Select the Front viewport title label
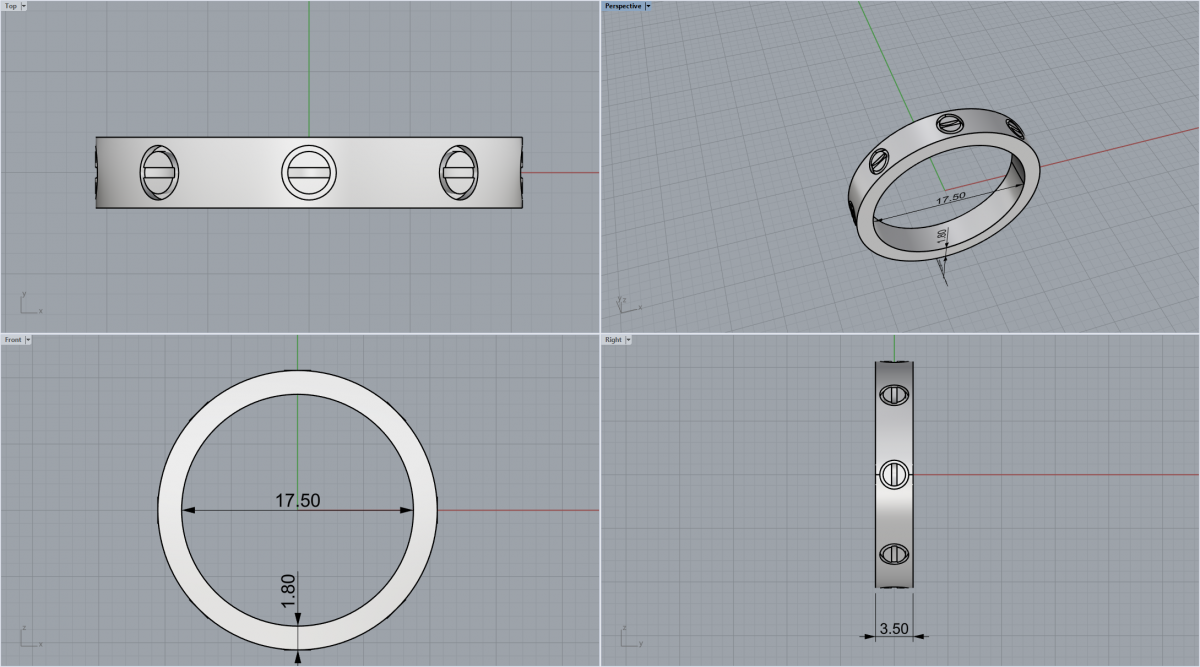The image size is (1200, 667). click(13, 340)
